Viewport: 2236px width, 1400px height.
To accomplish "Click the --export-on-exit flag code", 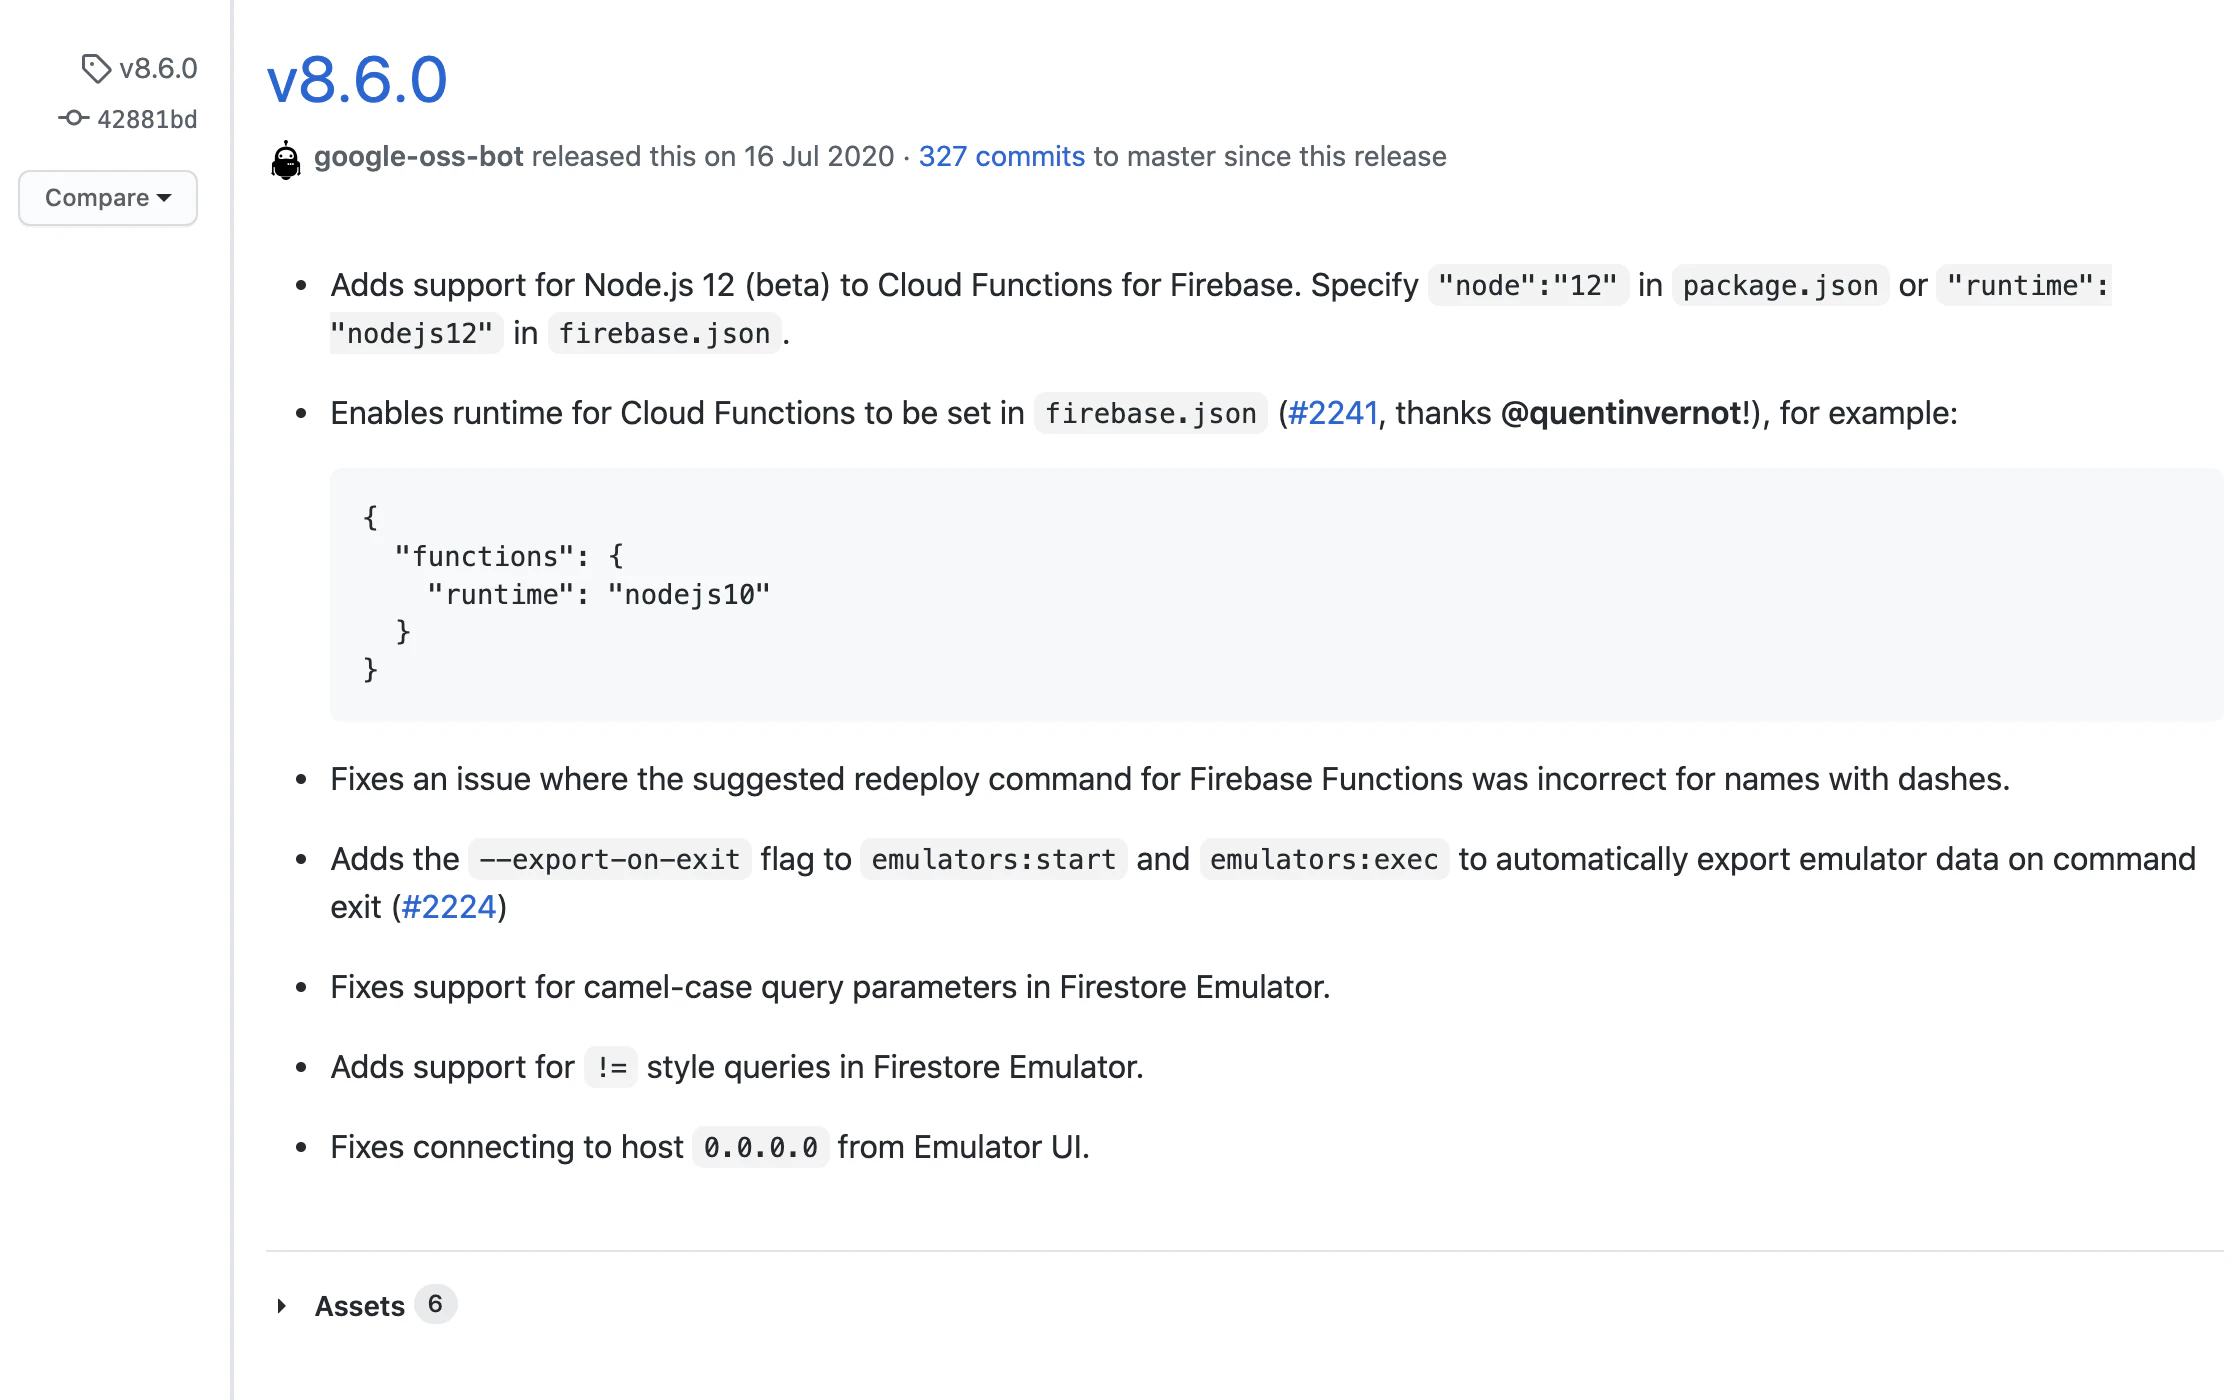I will (610, 860).
